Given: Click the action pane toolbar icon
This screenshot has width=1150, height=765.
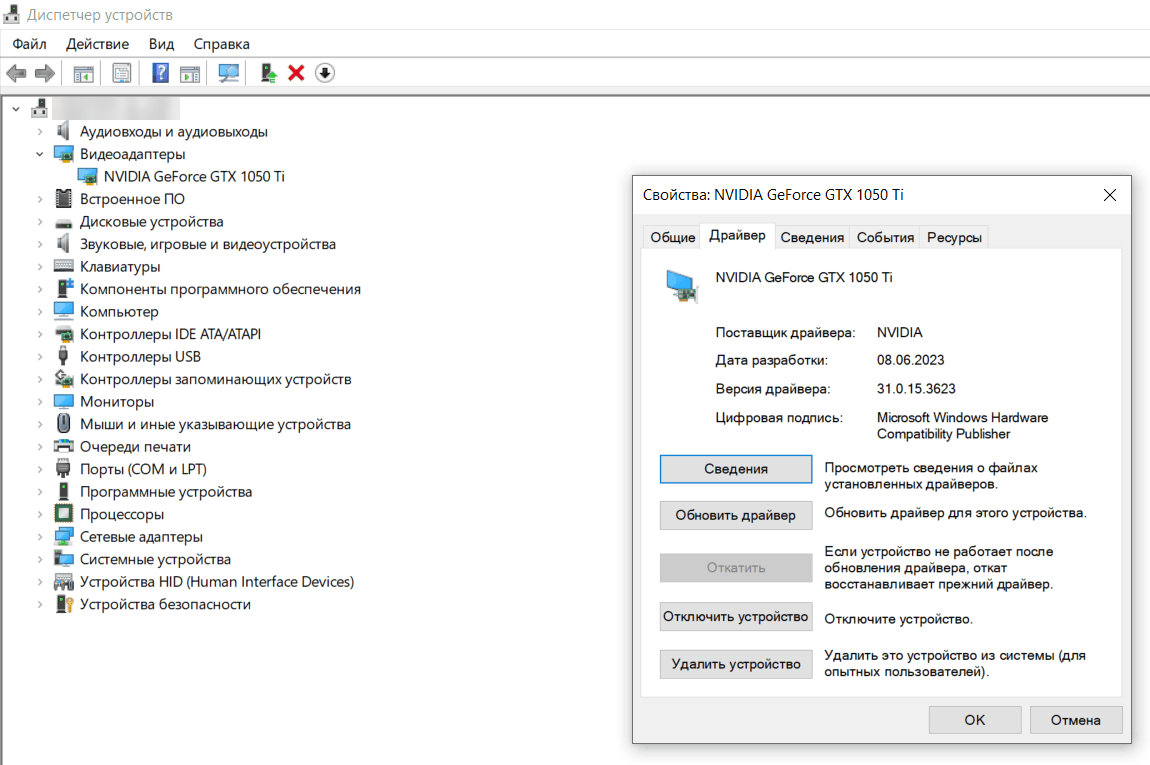Looking at the screenshot, I should [190, 73].
